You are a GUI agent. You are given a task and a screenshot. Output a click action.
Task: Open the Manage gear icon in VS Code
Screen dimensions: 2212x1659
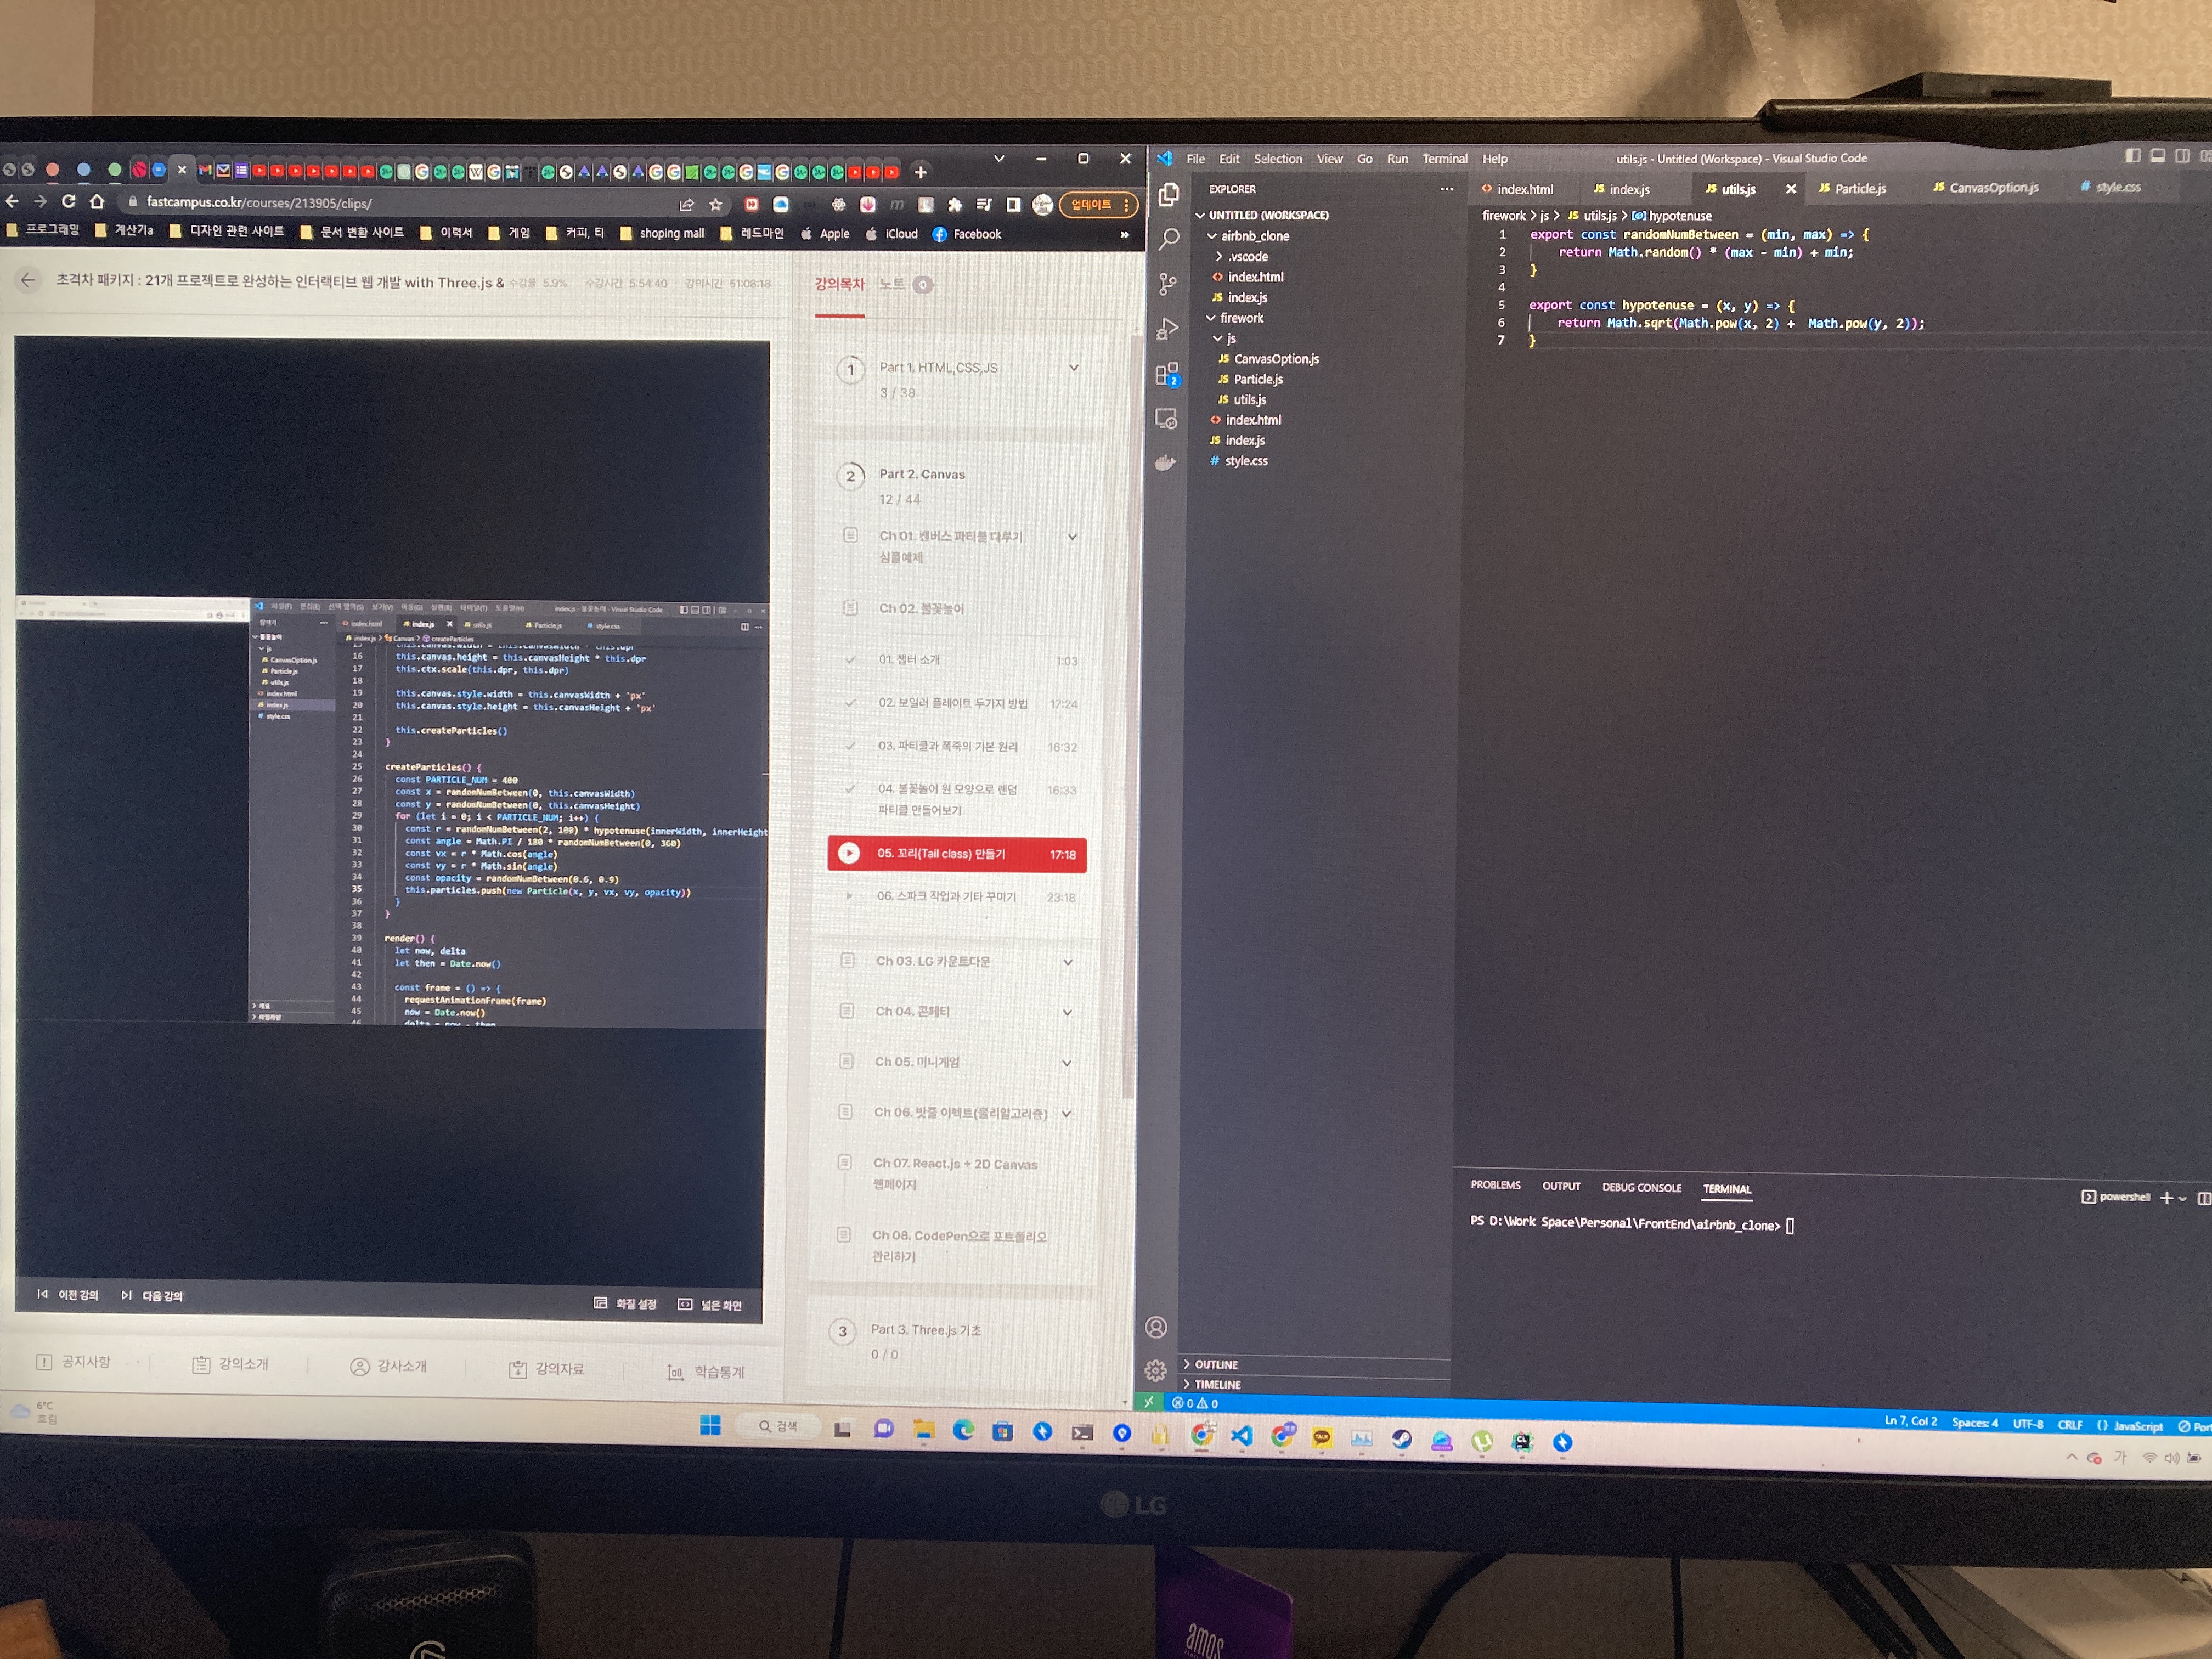(x=1155, y=1370)
